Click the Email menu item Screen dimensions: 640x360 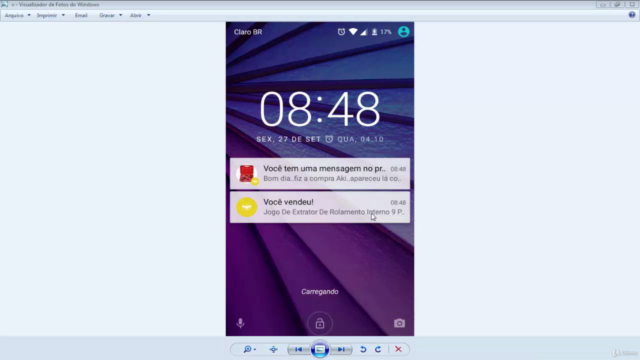coord(81,15)
